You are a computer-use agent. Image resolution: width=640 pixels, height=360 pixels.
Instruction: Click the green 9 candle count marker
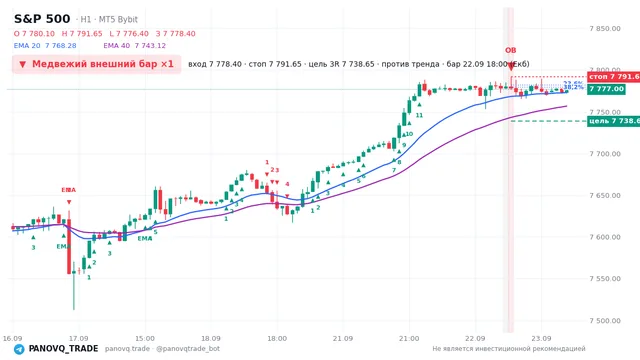coord(404,145)
